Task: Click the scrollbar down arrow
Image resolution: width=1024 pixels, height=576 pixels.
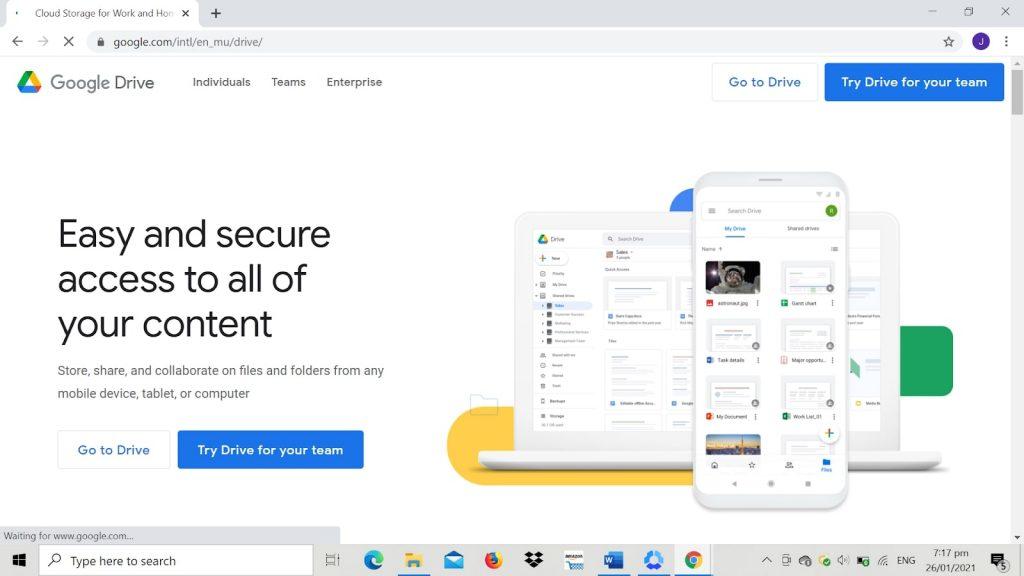Action: point(1017,537)
